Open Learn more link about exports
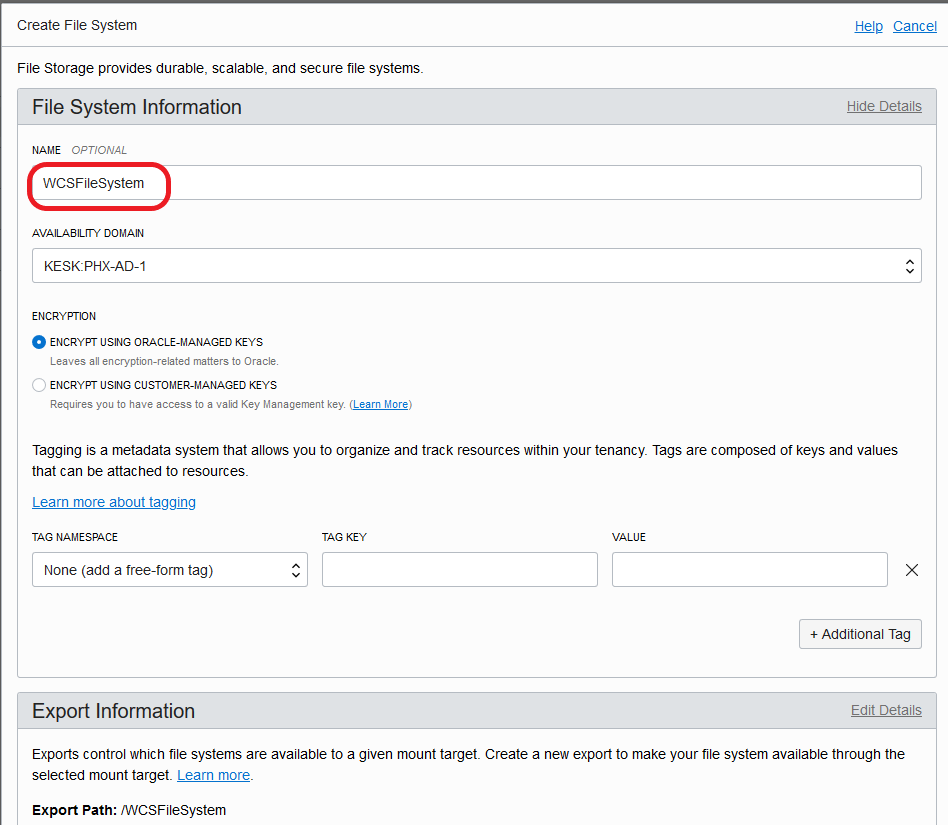This screenshot has height=825, width=948. click(213, 775)
